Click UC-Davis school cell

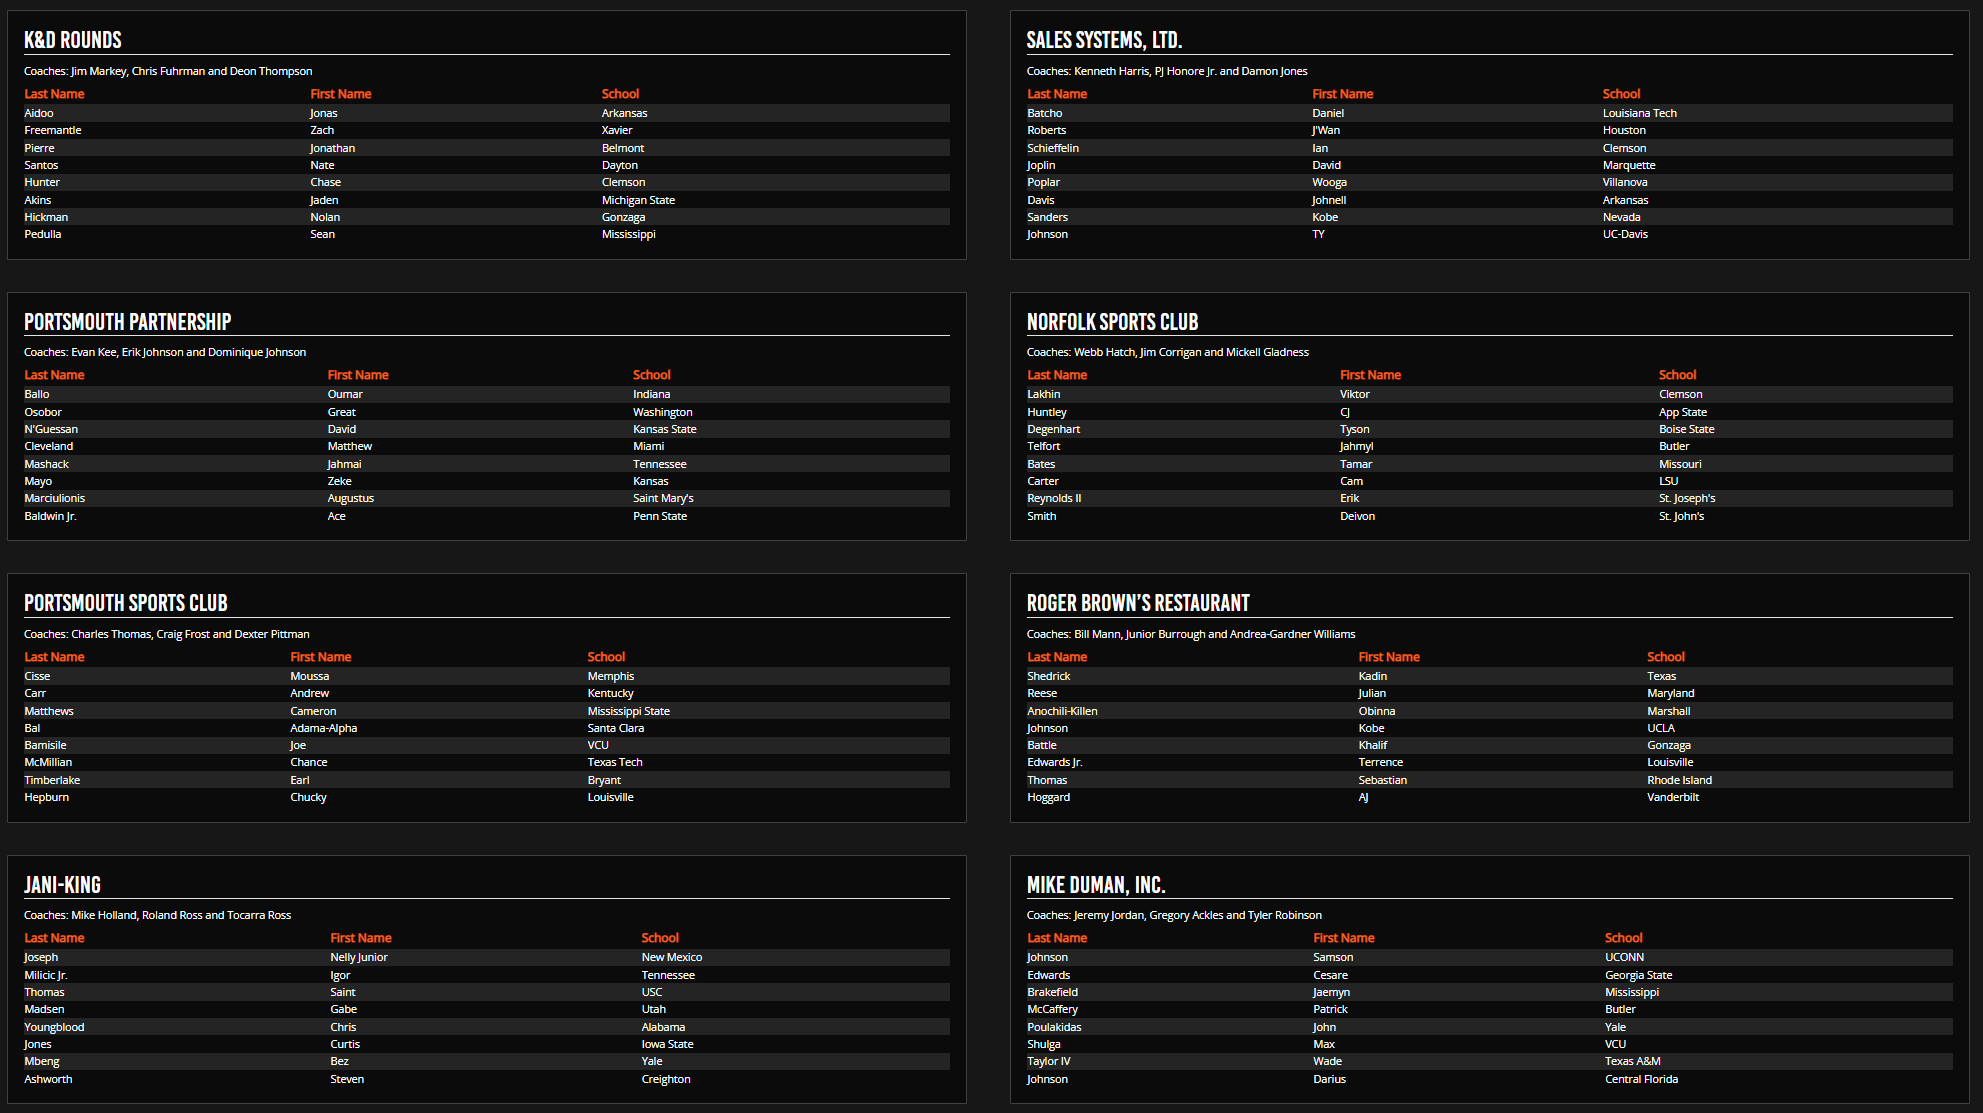click(x=1625, y=234)
